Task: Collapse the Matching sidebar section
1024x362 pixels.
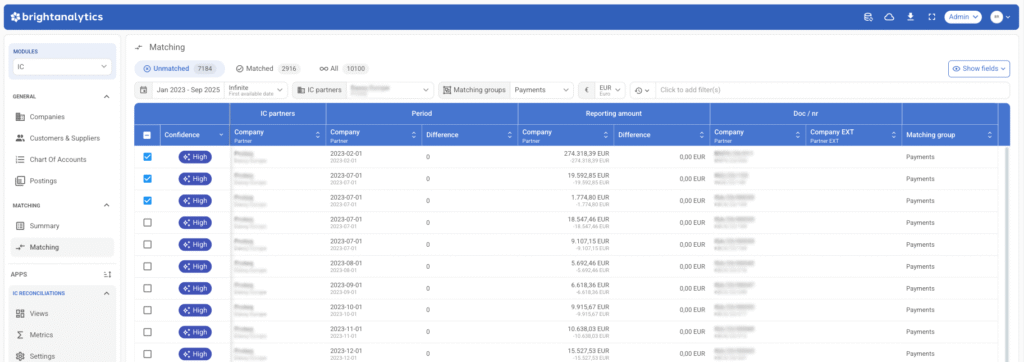Action: [x=107, y=205]
